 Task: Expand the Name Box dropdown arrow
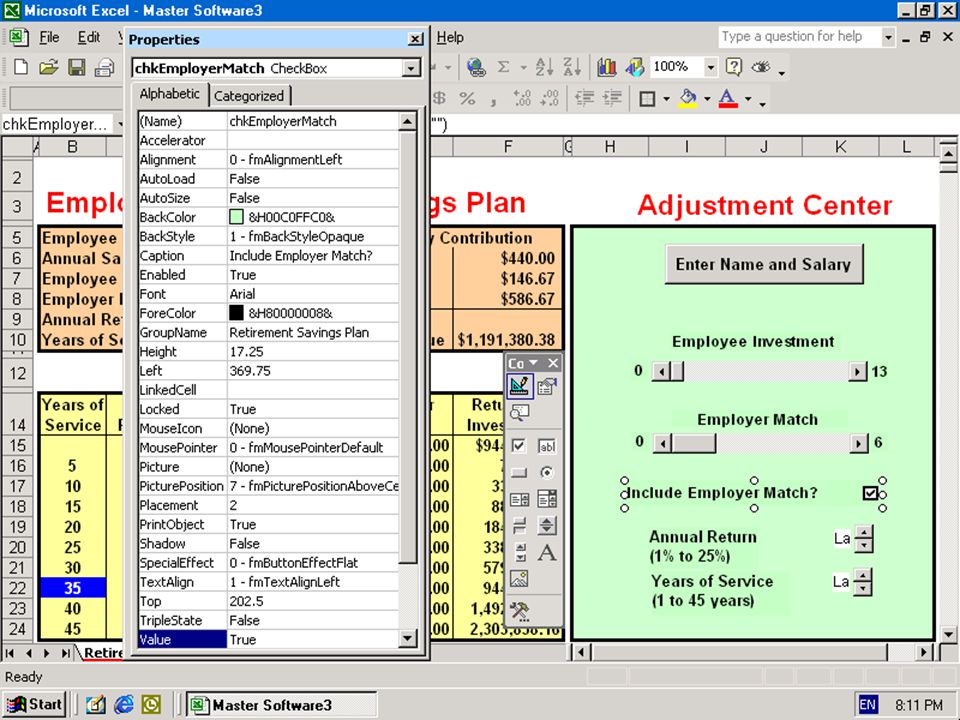click(120, 124)
